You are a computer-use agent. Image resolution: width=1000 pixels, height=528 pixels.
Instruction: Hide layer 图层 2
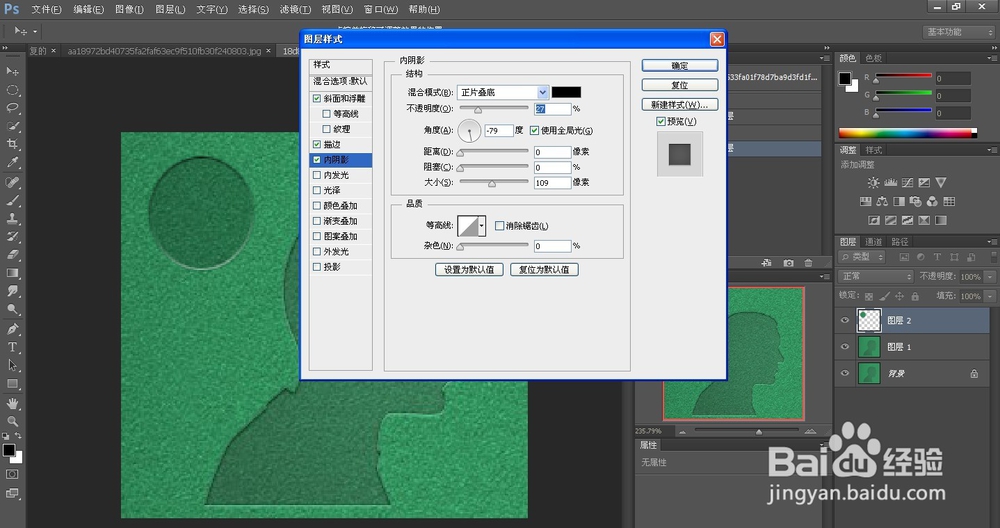(x=845, y=321)
